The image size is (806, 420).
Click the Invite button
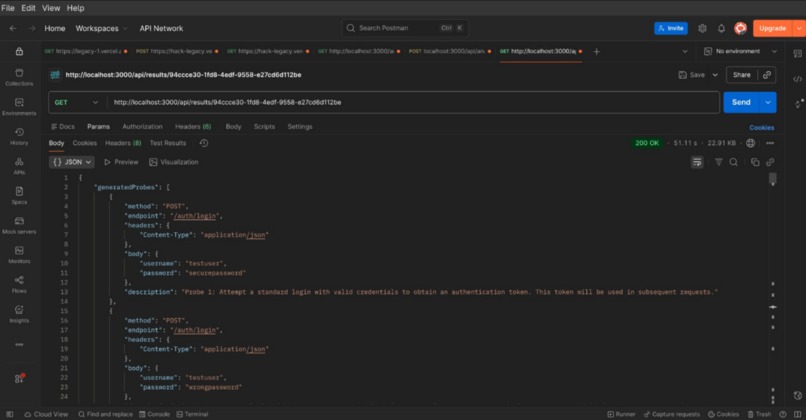point(671,28)
